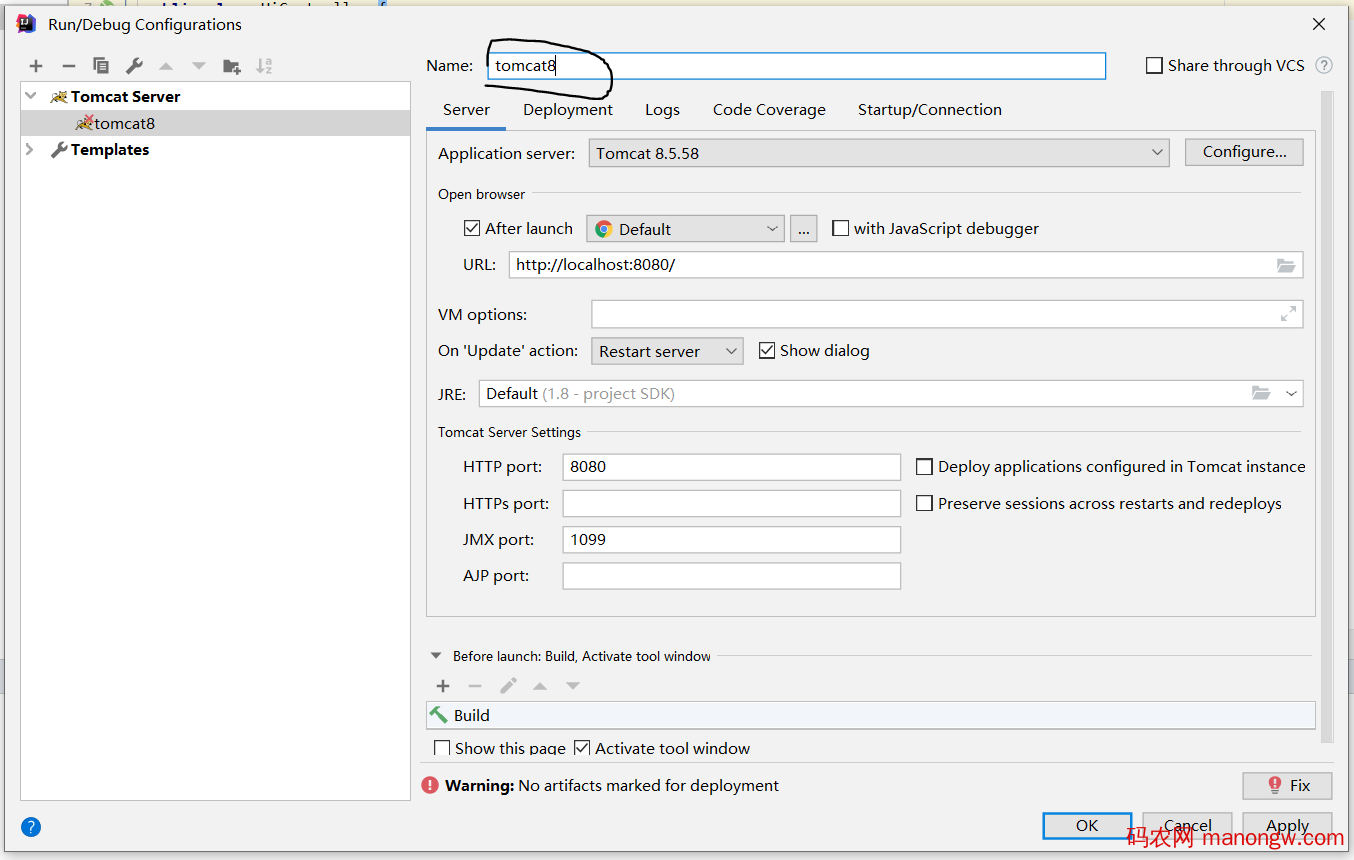
Task: Expand the VM options field editor
Action: [x=1288, y=314]
